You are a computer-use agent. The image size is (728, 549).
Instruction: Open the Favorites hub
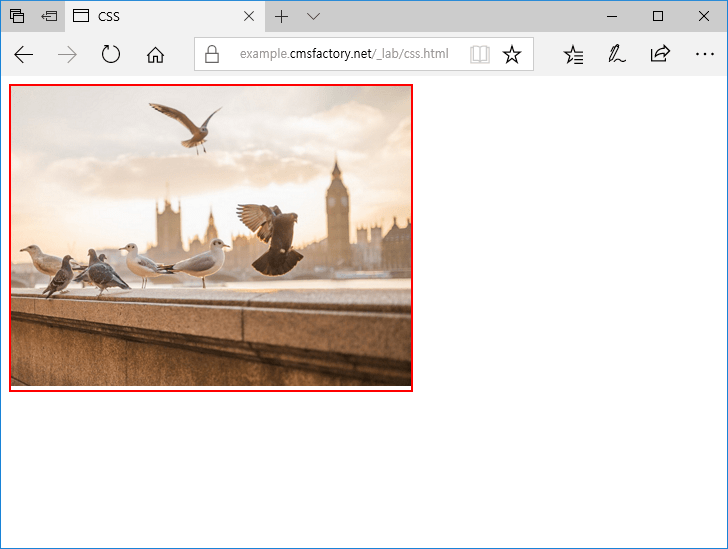pyautogui.click(x=573, y=55)
